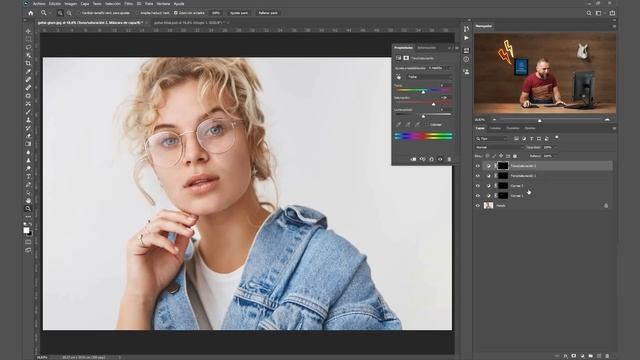The height and width of the screenshot is (360, 640).
Task: Open the Edición menu
Action: point(55,4)
